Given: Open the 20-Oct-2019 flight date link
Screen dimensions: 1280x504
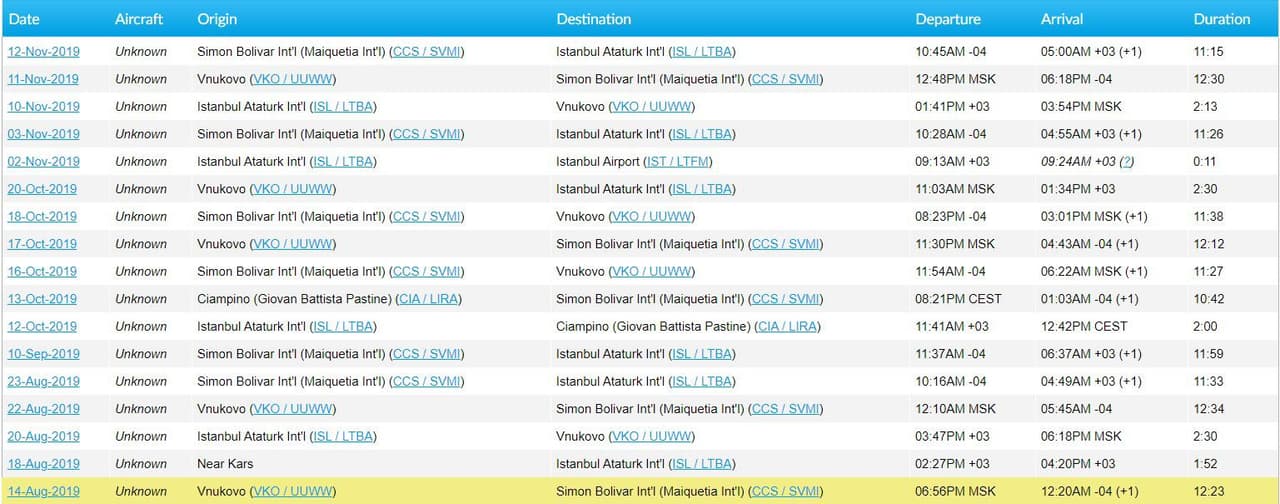Looking at the screenshot, I should [43, 189].
